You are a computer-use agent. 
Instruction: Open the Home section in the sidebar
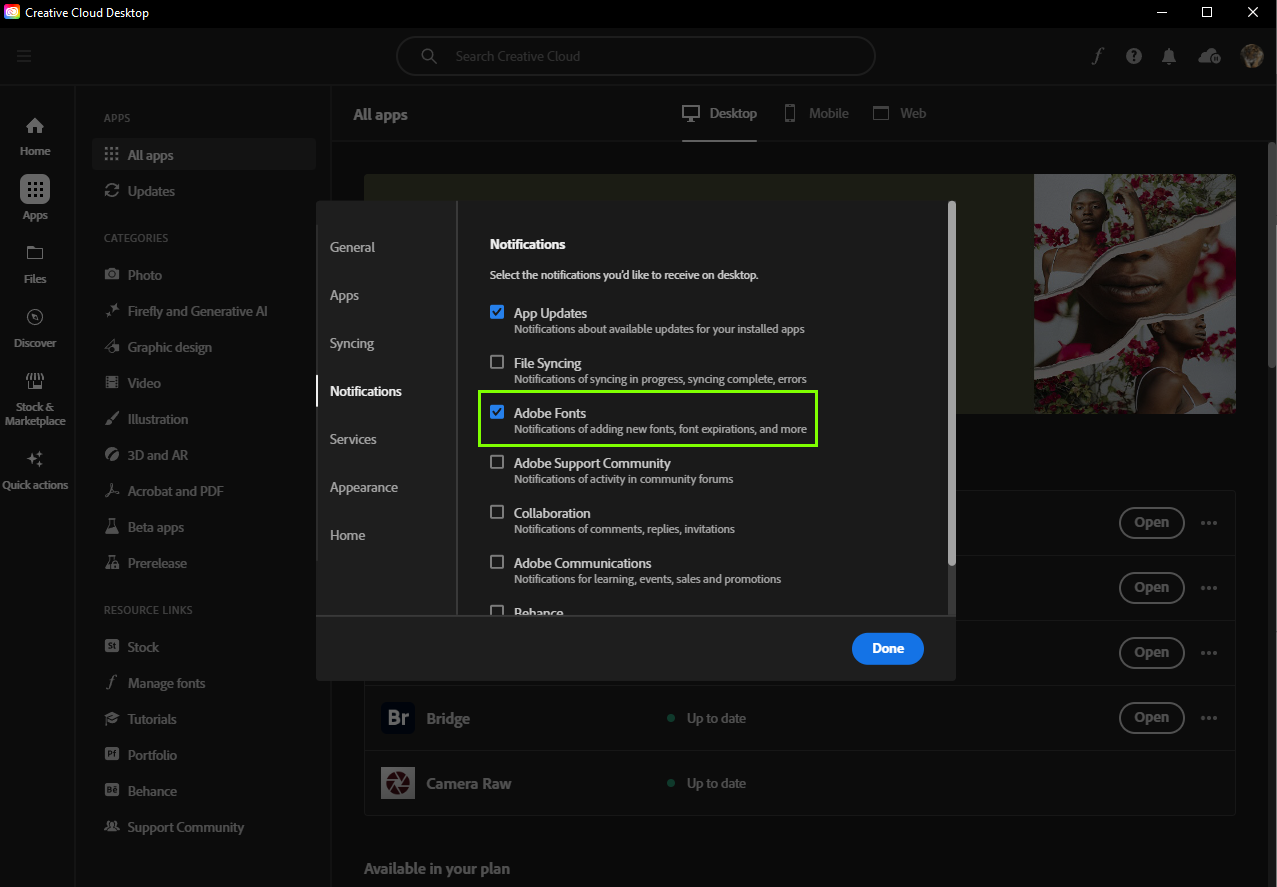pyautogui.click(x=34, y=135)
